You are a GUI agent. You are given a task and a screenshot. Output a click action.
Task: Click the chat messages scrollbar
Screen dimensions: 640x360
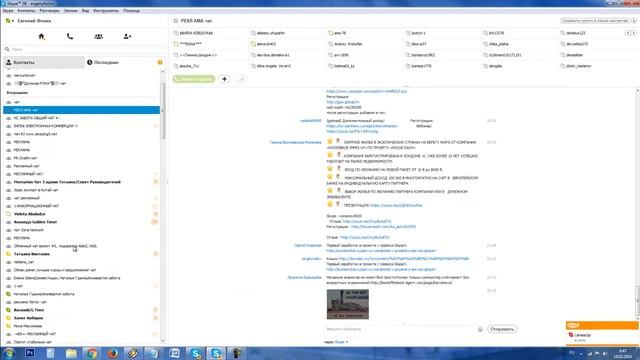[x=637, y=302]
